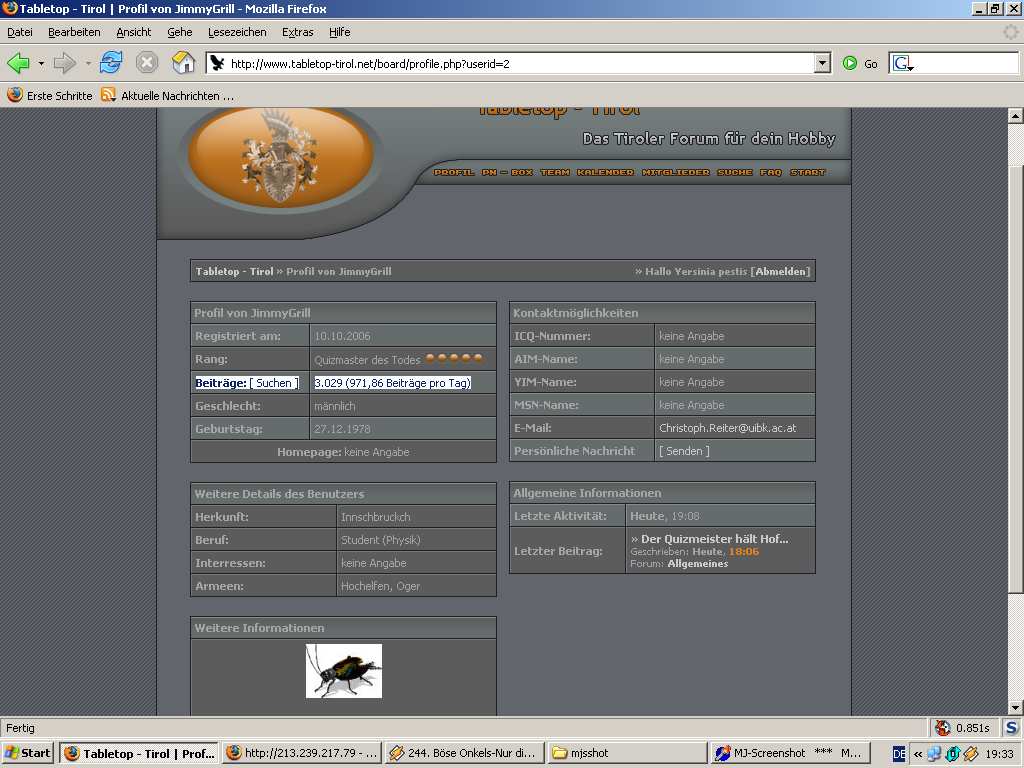Viewport: 1024px width, 768px height.
Task: Open the forward history dropdown arrow
Action: click(x=88, y=64)
